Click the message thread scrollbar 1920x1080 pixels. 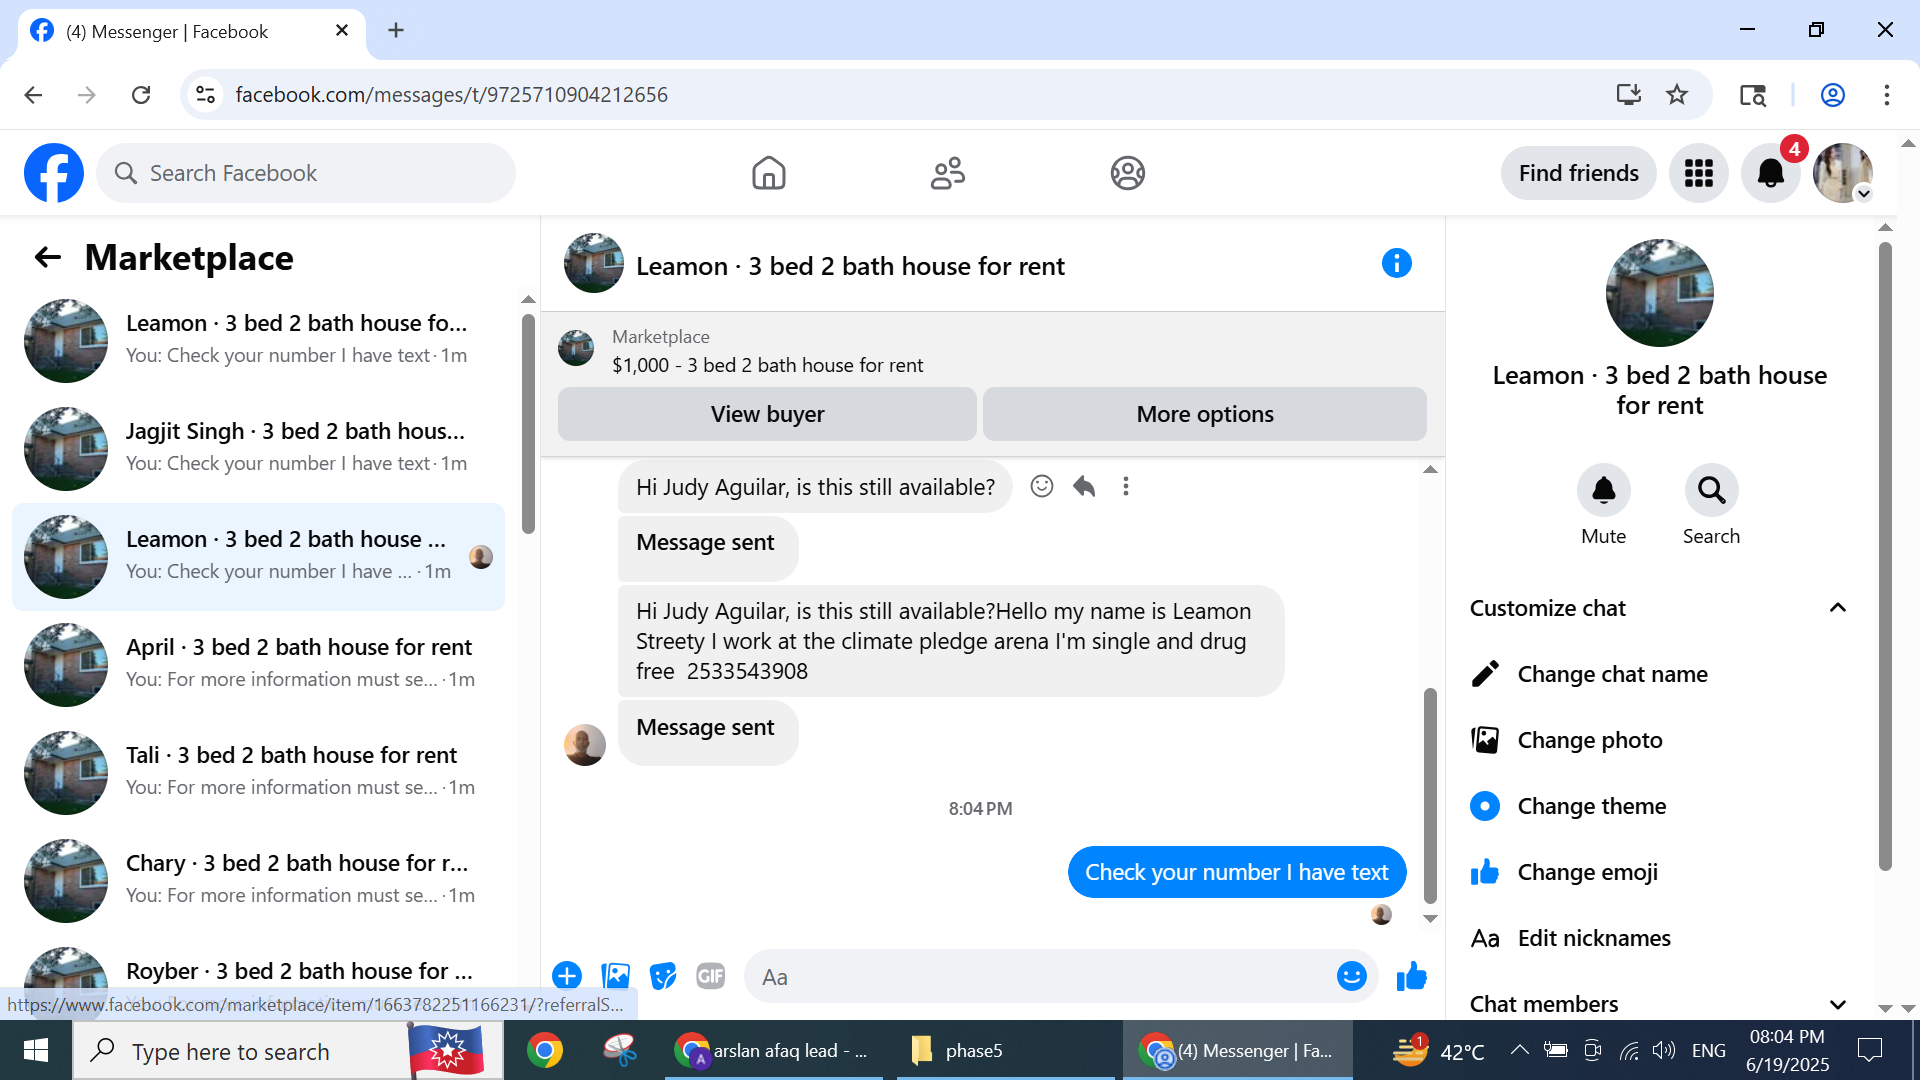[x=1431, y=795]
